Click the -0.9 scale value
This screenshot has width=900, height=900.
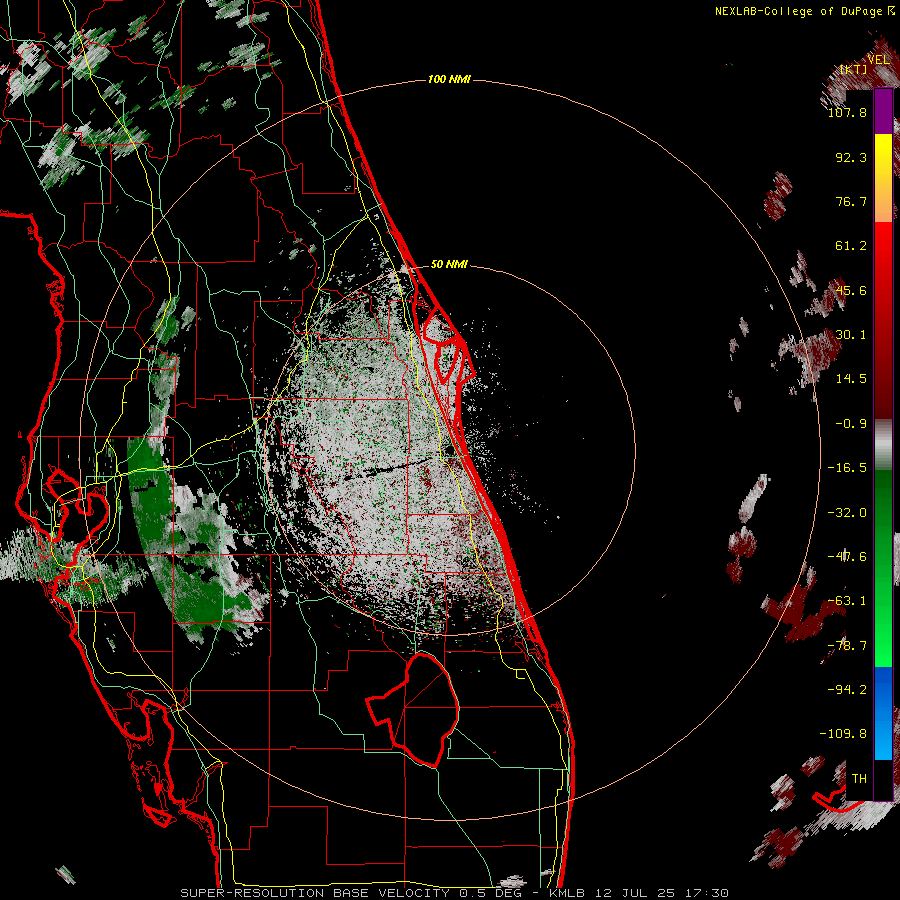(851, 424)
